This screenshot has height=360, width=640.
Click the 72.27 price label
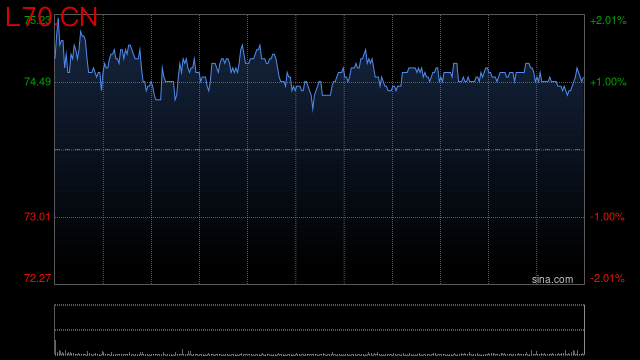[38, 278]
